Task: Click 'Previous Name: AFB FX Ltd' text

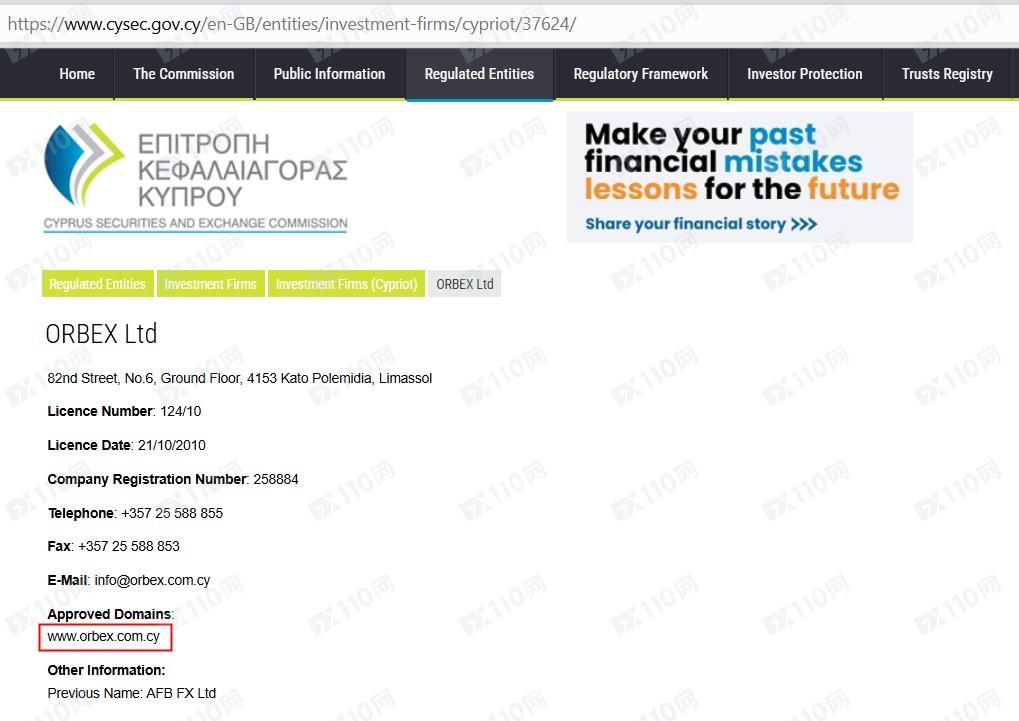Action: pyautogui.click(x=131, y=694)
